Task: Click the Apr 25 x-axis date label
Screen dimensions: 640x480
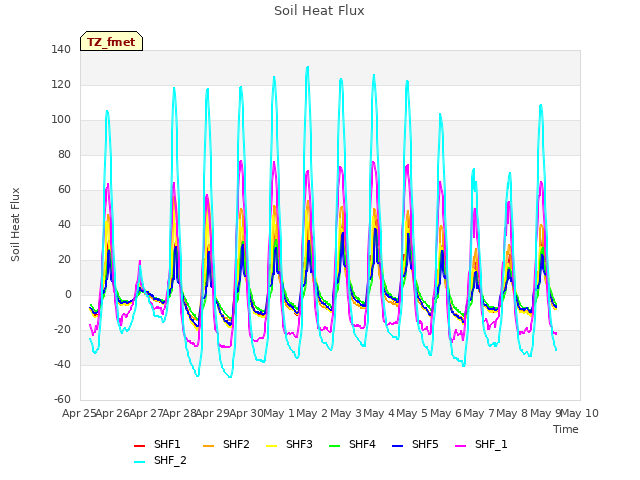Action: coord(79,413)
